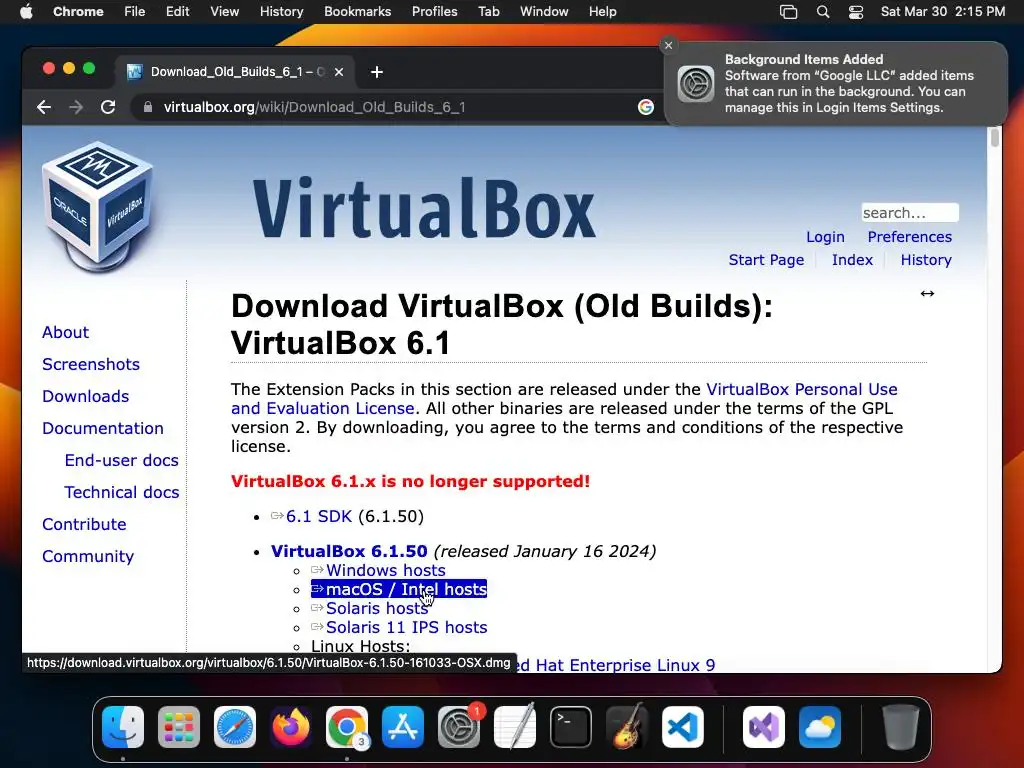Click the site lock icon in the address bar
Viewport: 1024px width, 768px height.
tap(148, 107)
